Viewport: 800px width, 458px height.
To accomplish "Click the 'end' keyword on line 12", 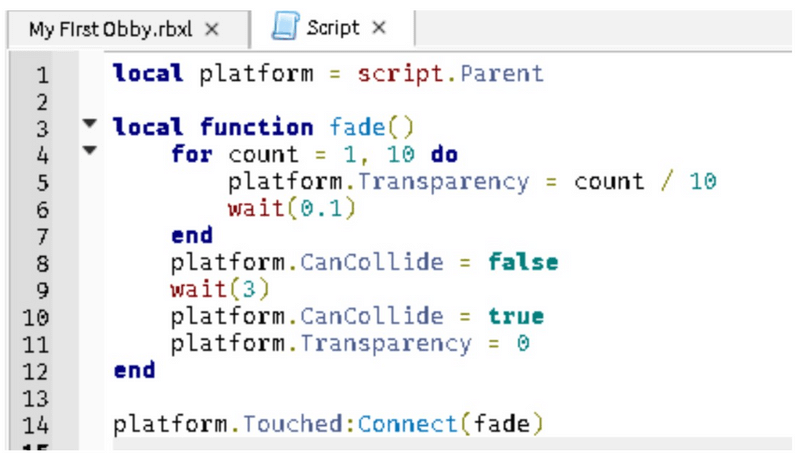I will click(134, 370).
